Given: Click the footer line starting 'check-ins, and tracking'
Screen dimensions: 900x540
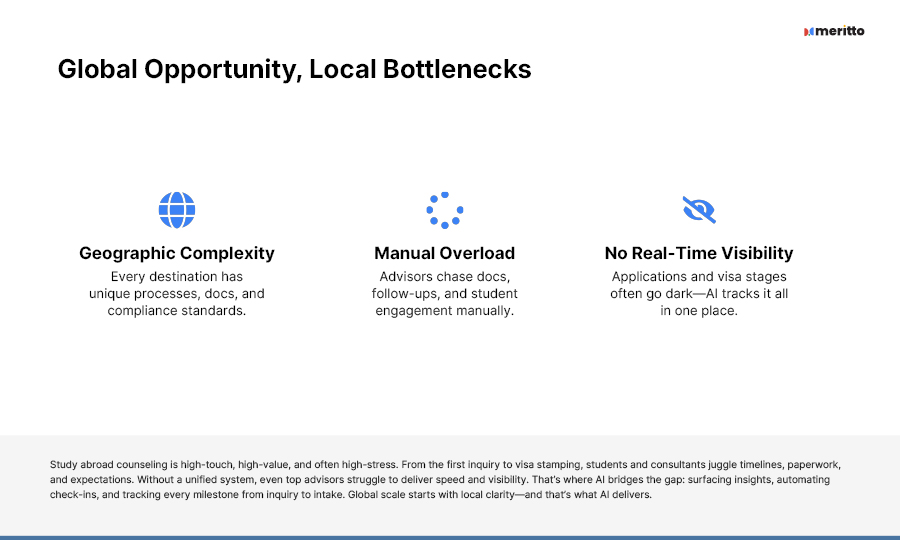Looking at the screenshot, I should (x=351, y=495).
